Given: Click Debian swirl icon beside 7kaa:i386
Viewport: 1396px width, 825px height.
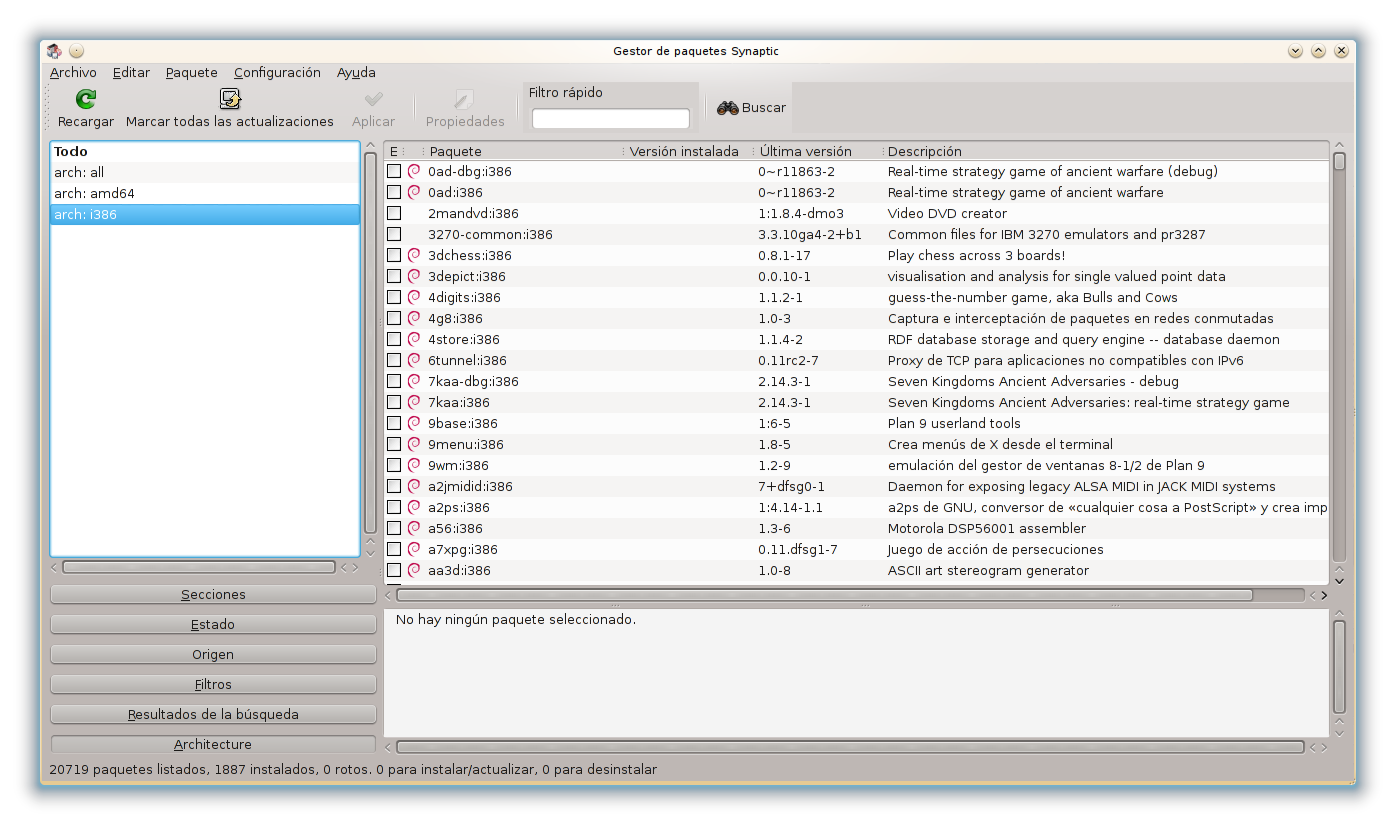Looking at the screenshot, I should pos(414,402).
